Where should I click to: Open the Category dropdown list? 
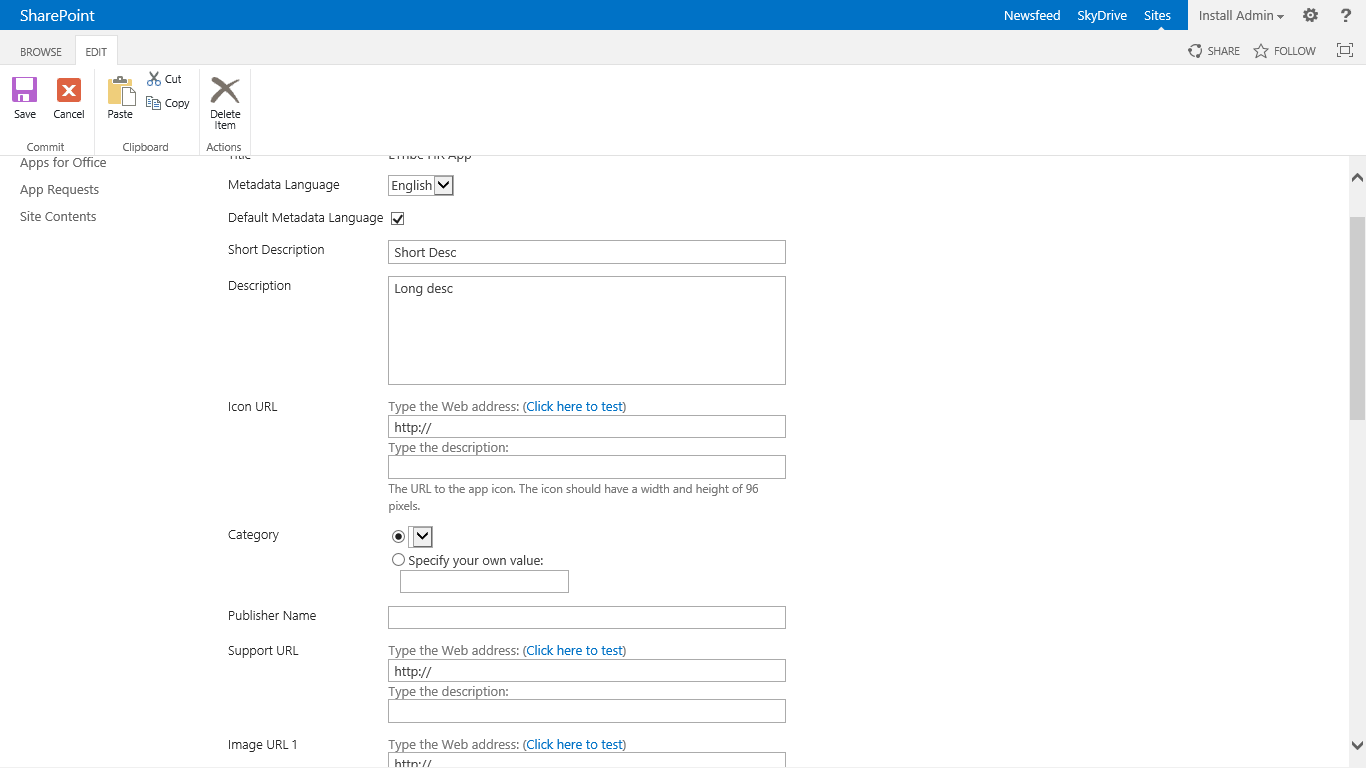pos(421,536)
